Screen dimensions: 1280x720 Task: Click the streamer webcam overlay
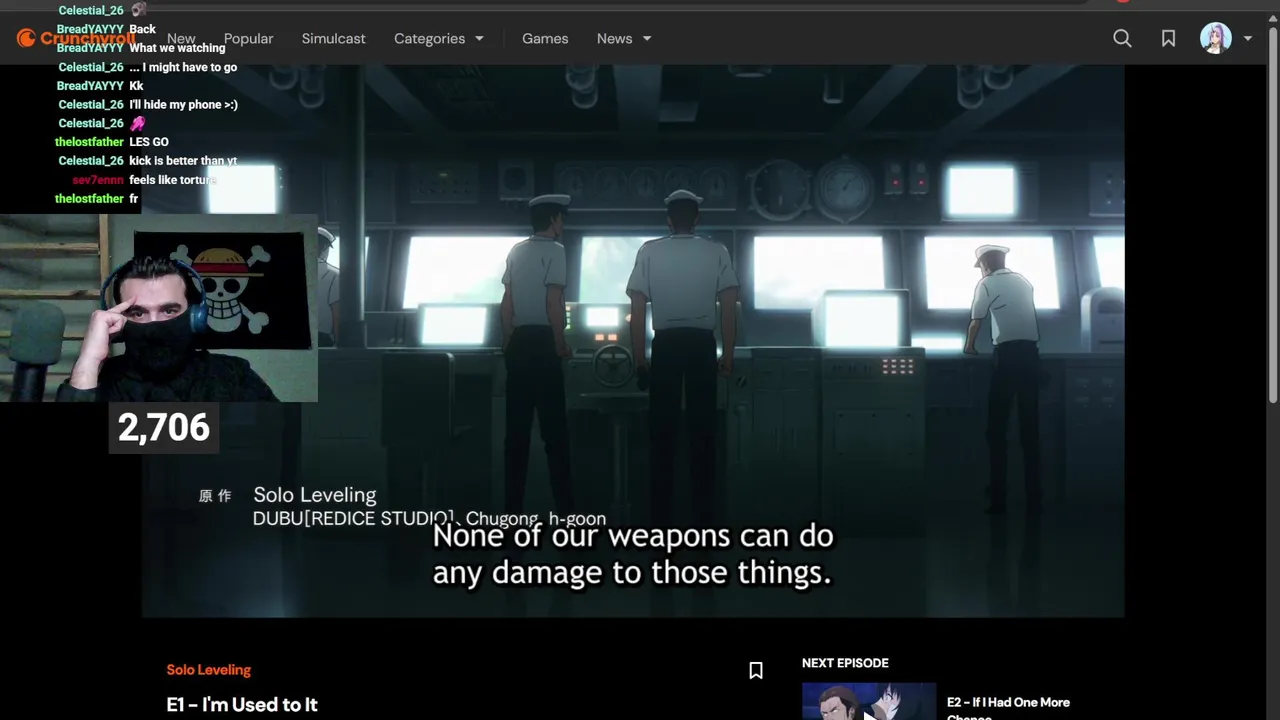click(159, 308)
